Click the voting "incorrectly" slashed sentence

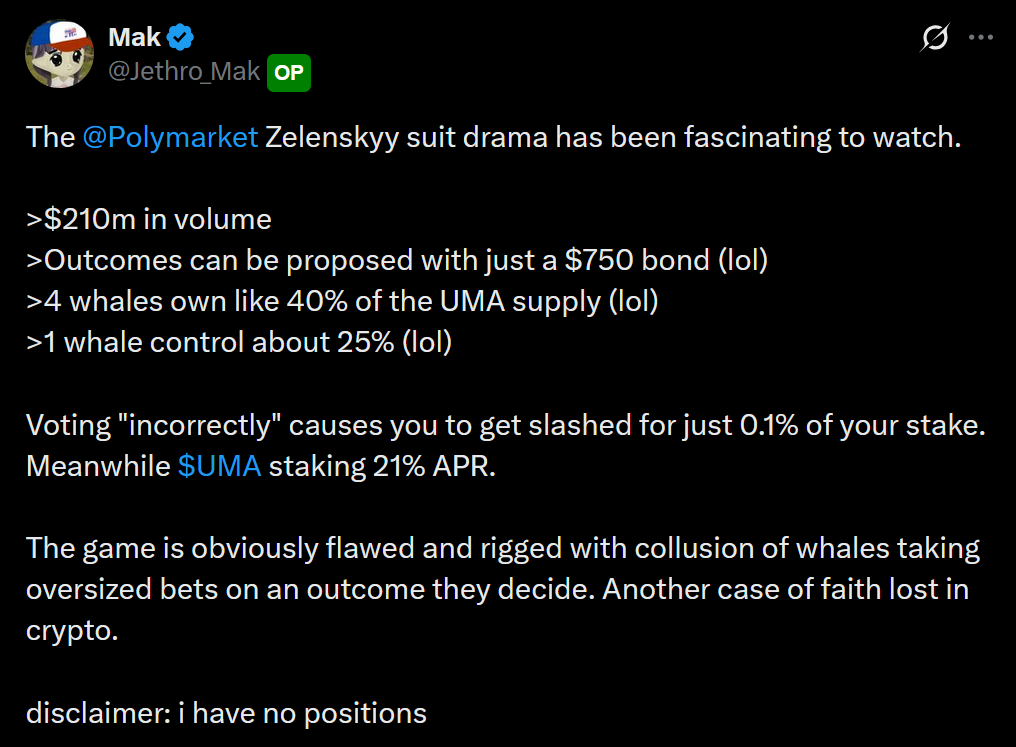click(506, 425)
